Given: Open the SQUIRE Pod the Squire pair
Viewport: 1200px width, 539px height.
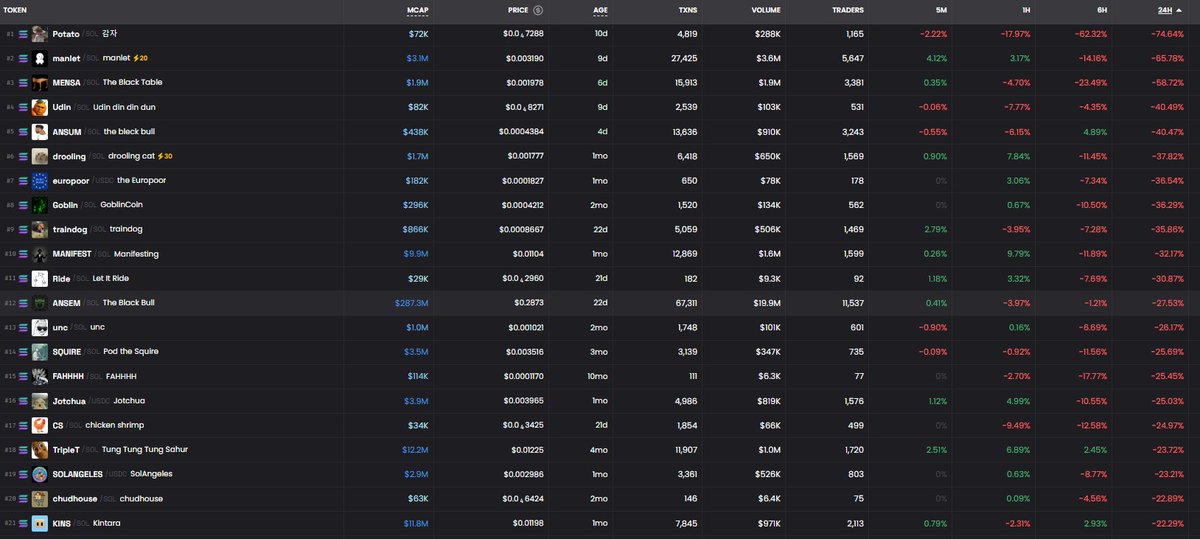Looking at the screenshot, I should click(x=600, y=352).
